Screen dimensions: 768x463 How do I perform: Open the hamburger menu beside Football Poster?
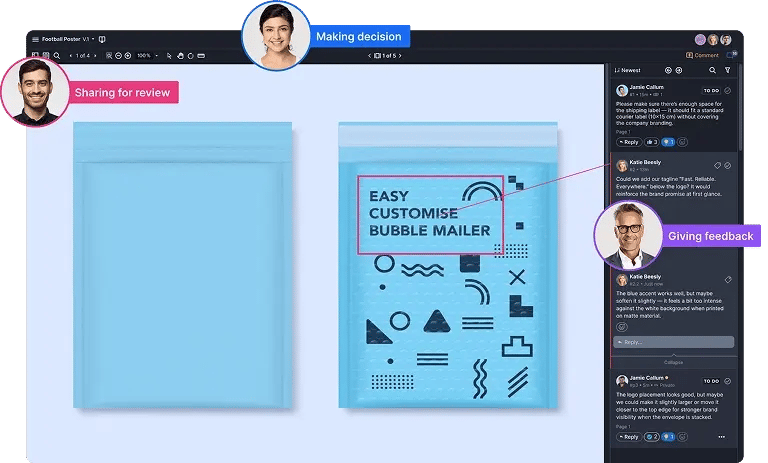(x=35, y=39)
